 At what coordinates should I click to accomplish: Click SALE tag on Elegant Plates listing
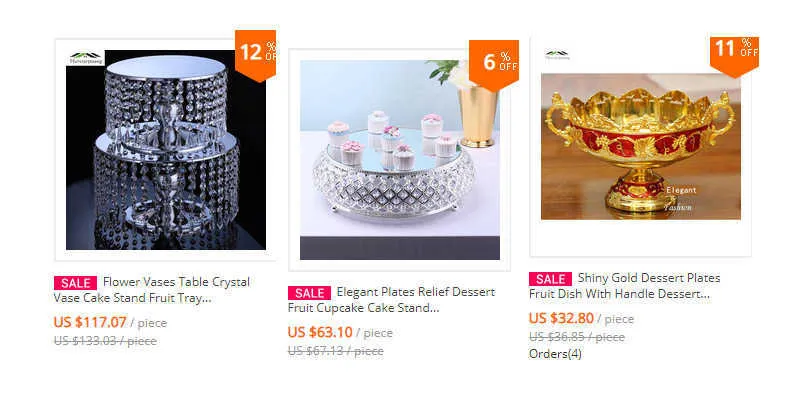click(309, 293)
